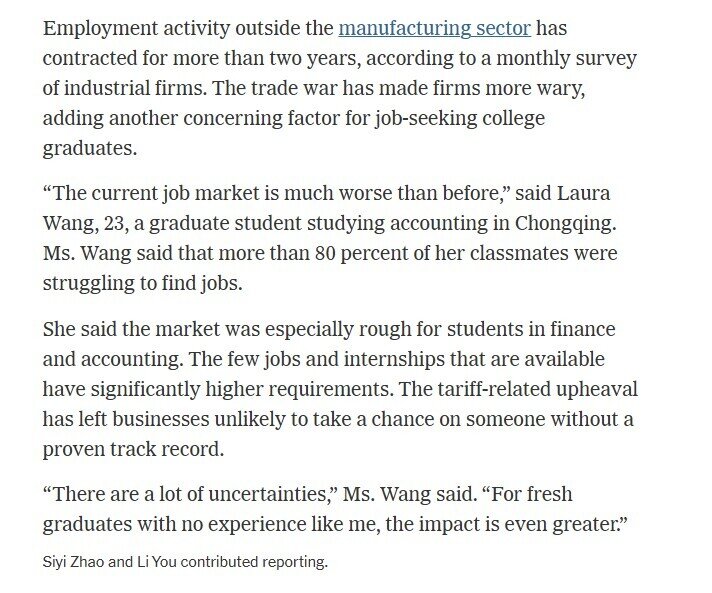
Task: Click the sentence beginning 'She said the market'
Action: pyautogui.click(x=329, y=344)
